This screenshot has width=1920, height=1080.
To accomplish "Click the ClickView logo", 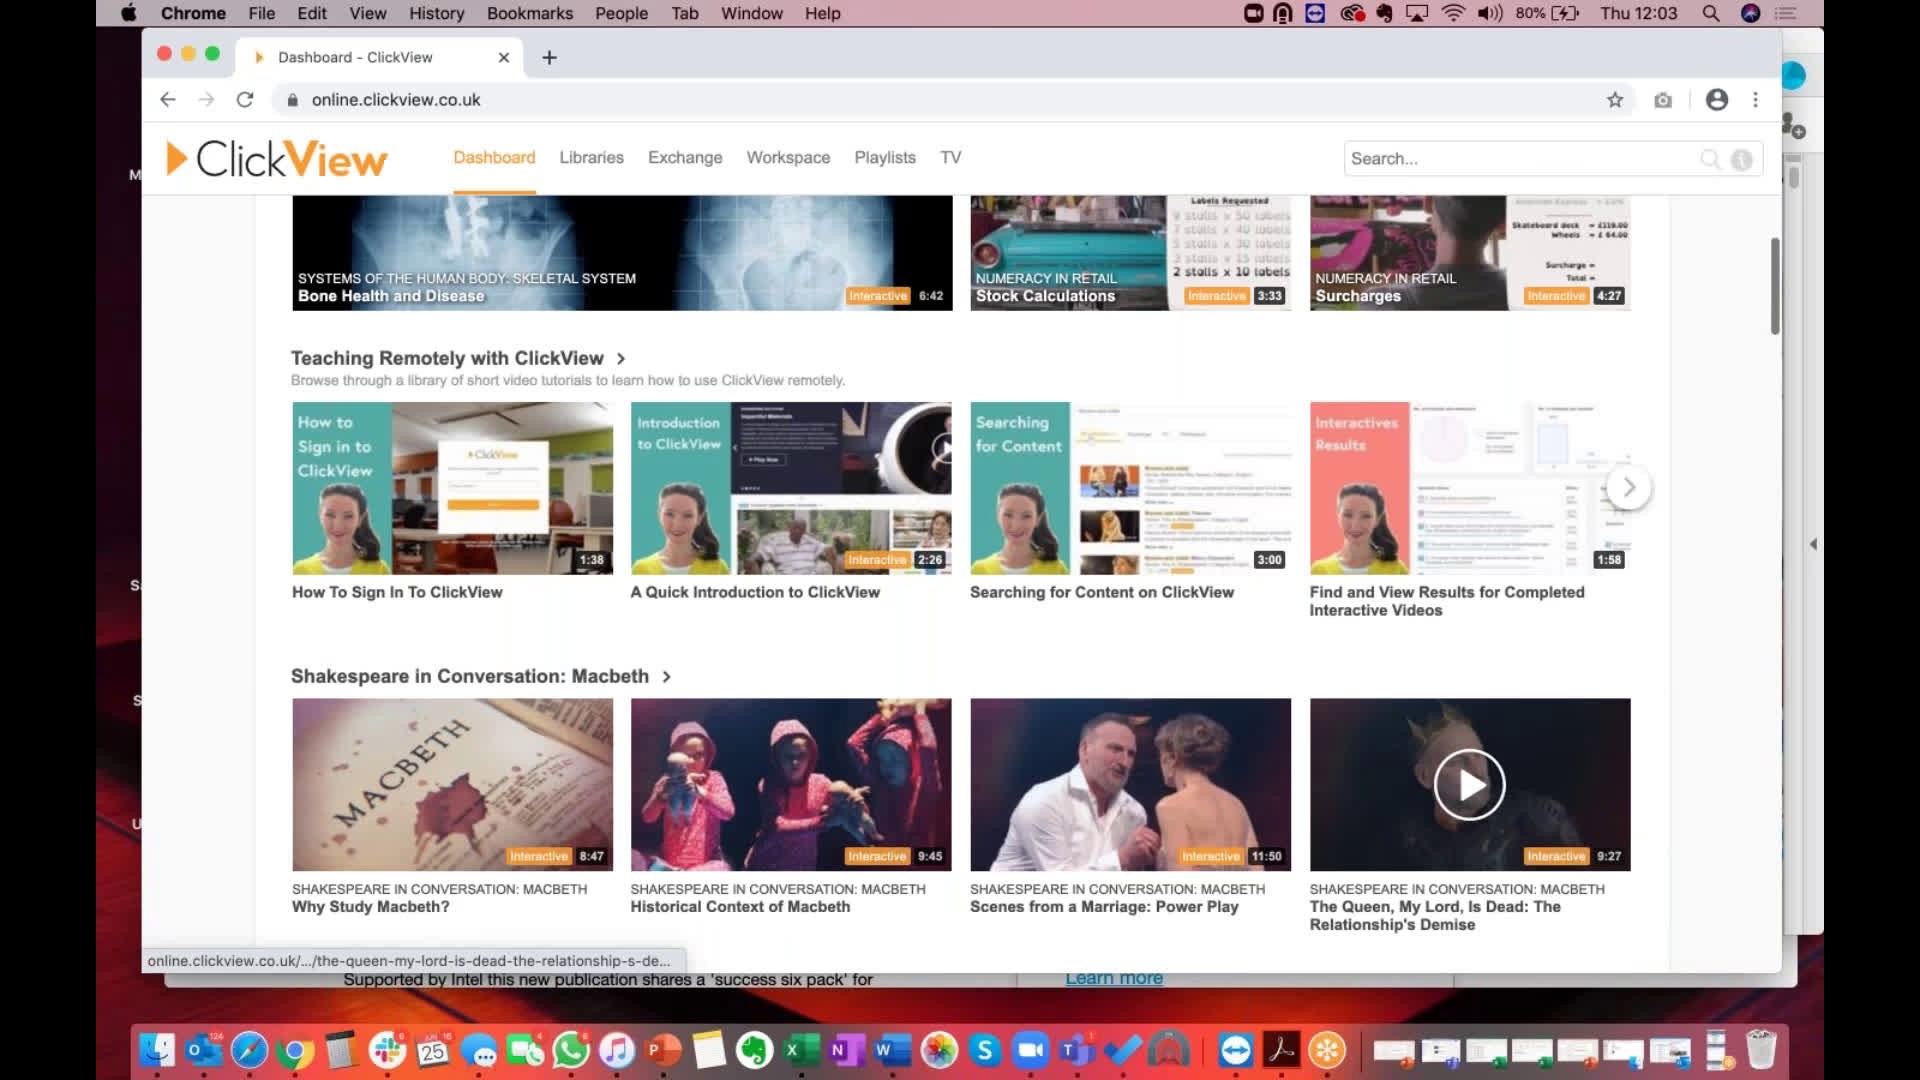I will click(x=275, y=157).
